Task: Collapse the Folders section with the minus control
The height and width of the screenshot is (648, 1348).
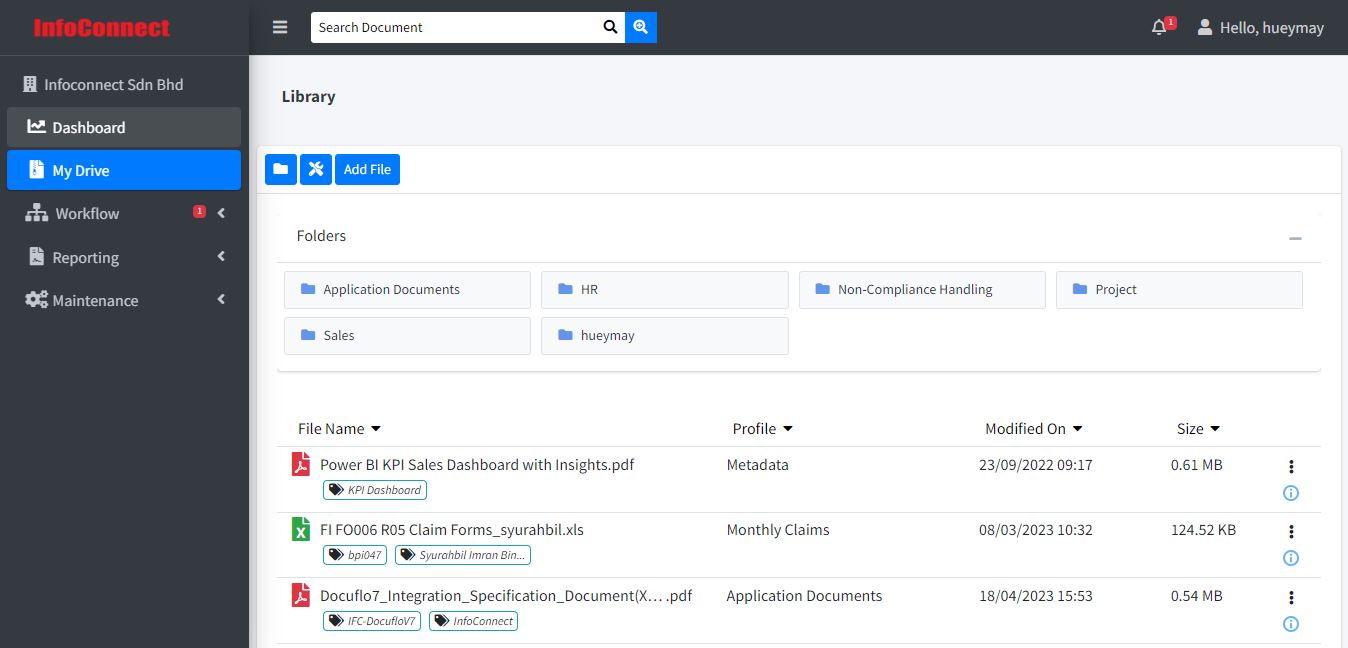Action: coord(1296,239)
